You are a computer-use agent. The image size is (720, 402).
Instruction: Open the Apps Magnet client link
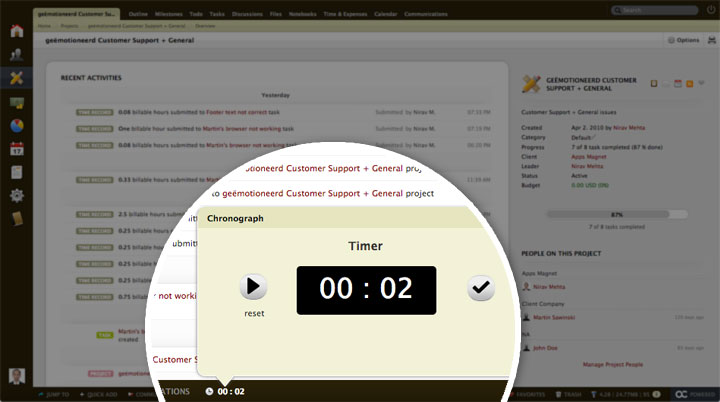(x=589, y=157)
